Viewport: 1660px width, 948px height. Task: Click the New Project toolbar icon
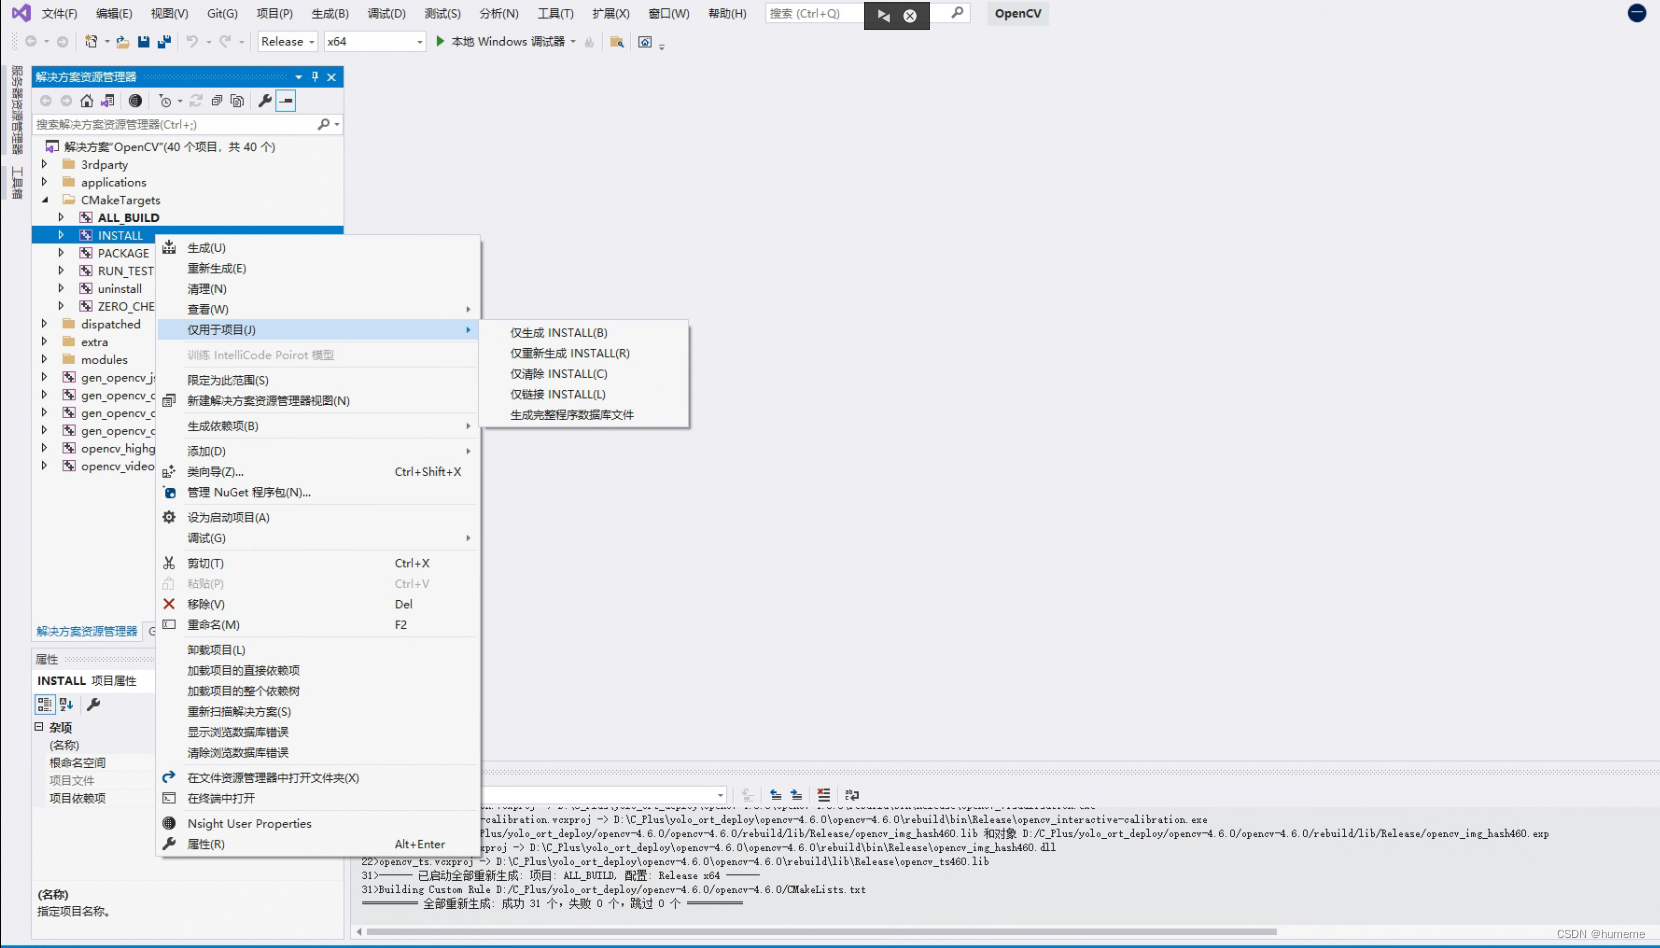[91, 41]
